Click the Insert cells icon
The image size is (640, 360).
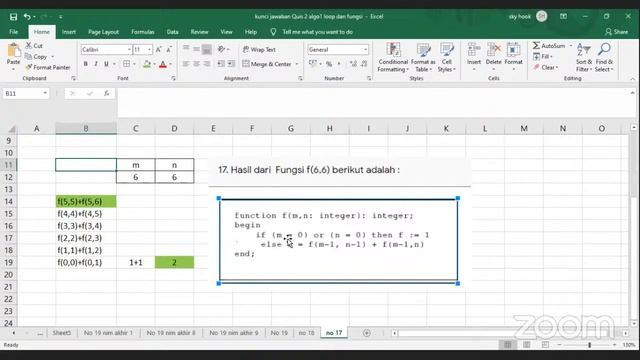(474, 49)
